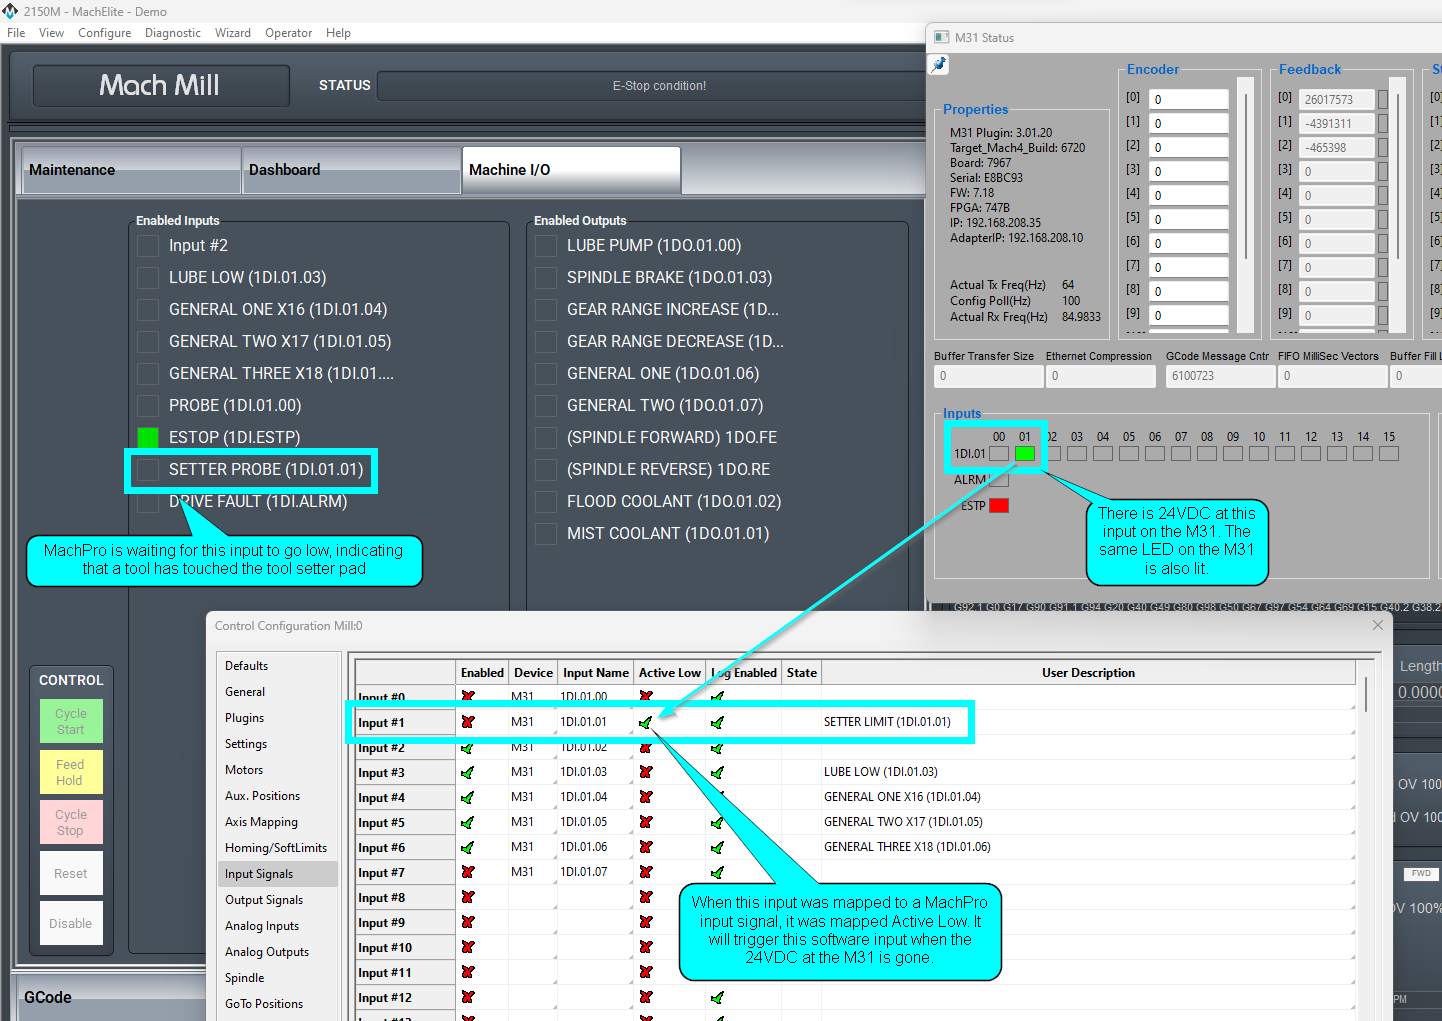Switch to the Dashboard tab
The image size is (1442, 1021).
pyautogui.click(x=351, y=170)
